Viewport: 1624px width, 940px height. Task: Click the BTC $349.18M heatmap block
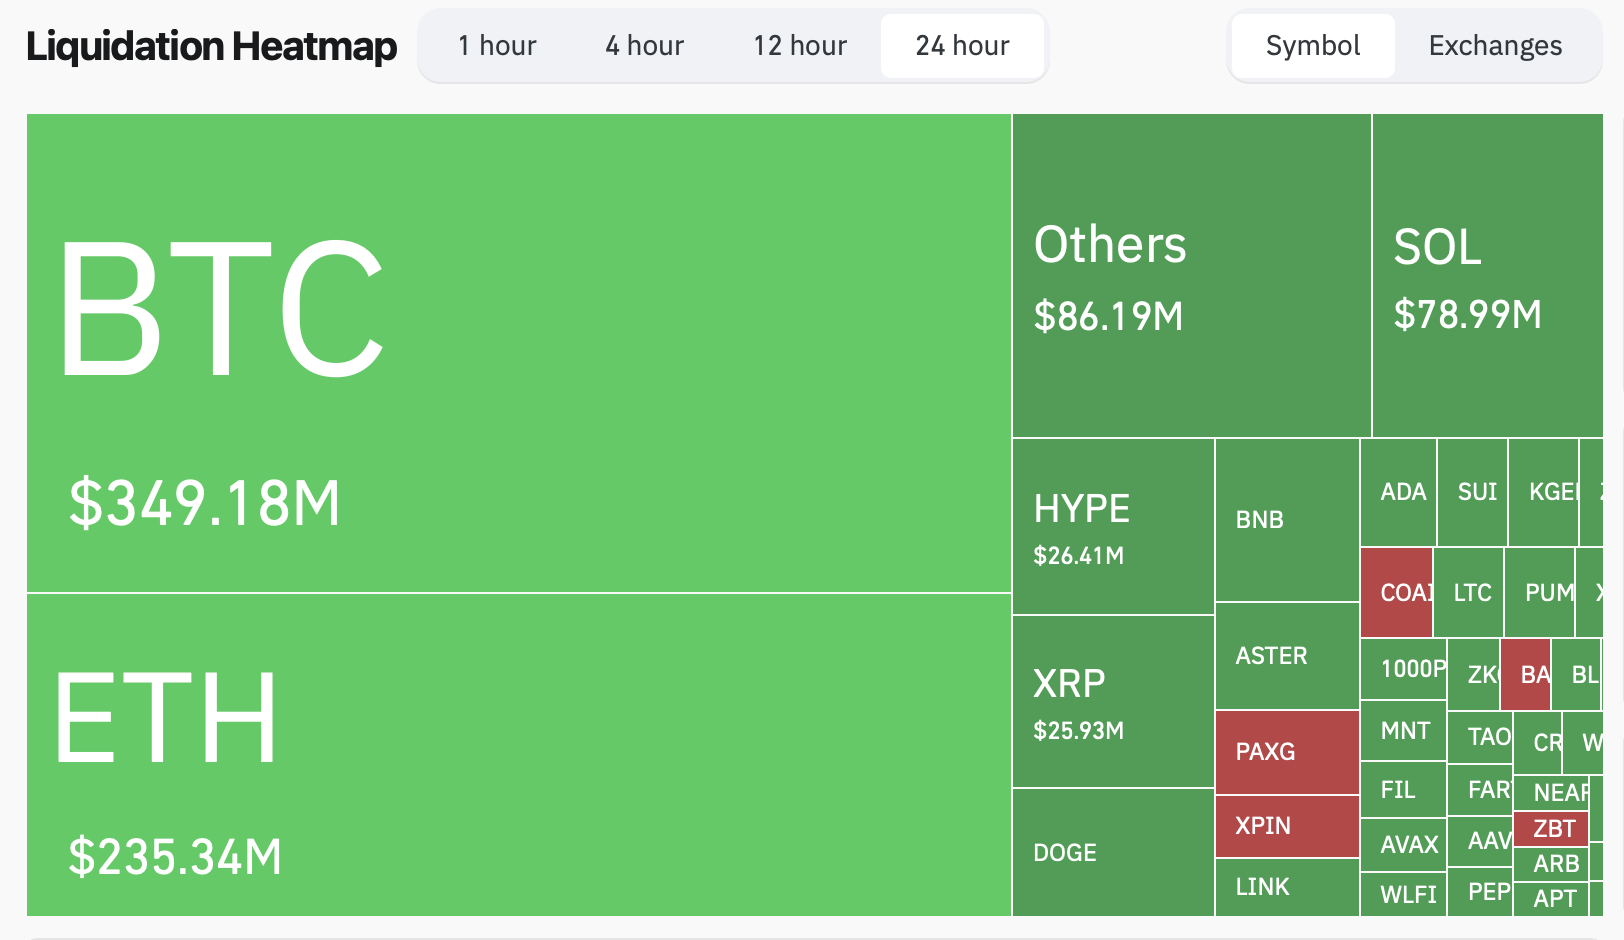point(518,353)
